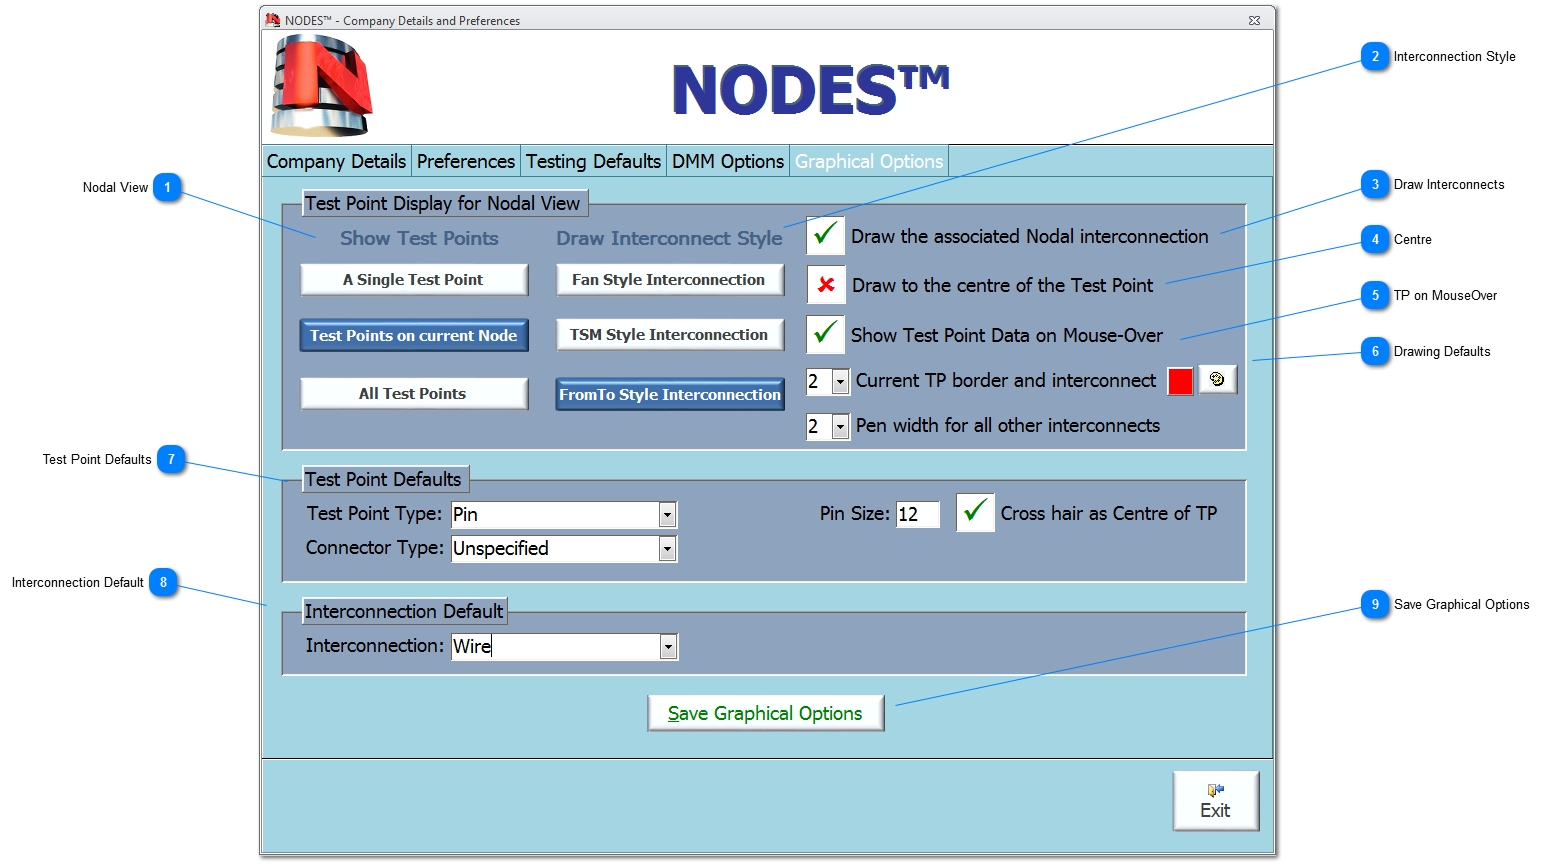
Task: Open the DMM Options tab
Action: tap(727, 161)
